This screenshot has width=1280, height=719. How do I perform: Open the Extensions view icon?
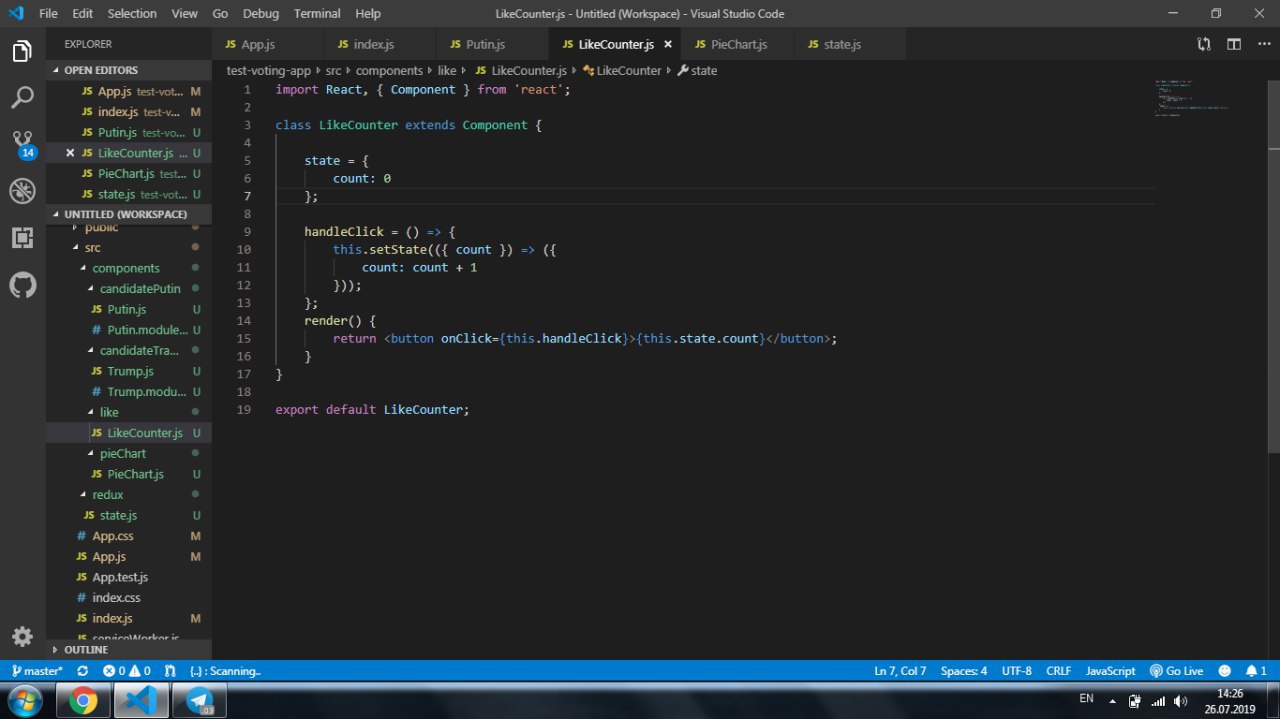click(x=22, y=238)
